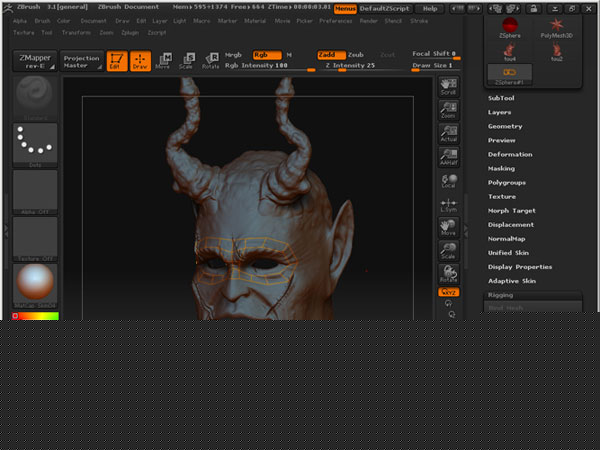Pick the ZSphere tool thumbnail
Viewport: 600px width, 450px height.
[510, 26]
